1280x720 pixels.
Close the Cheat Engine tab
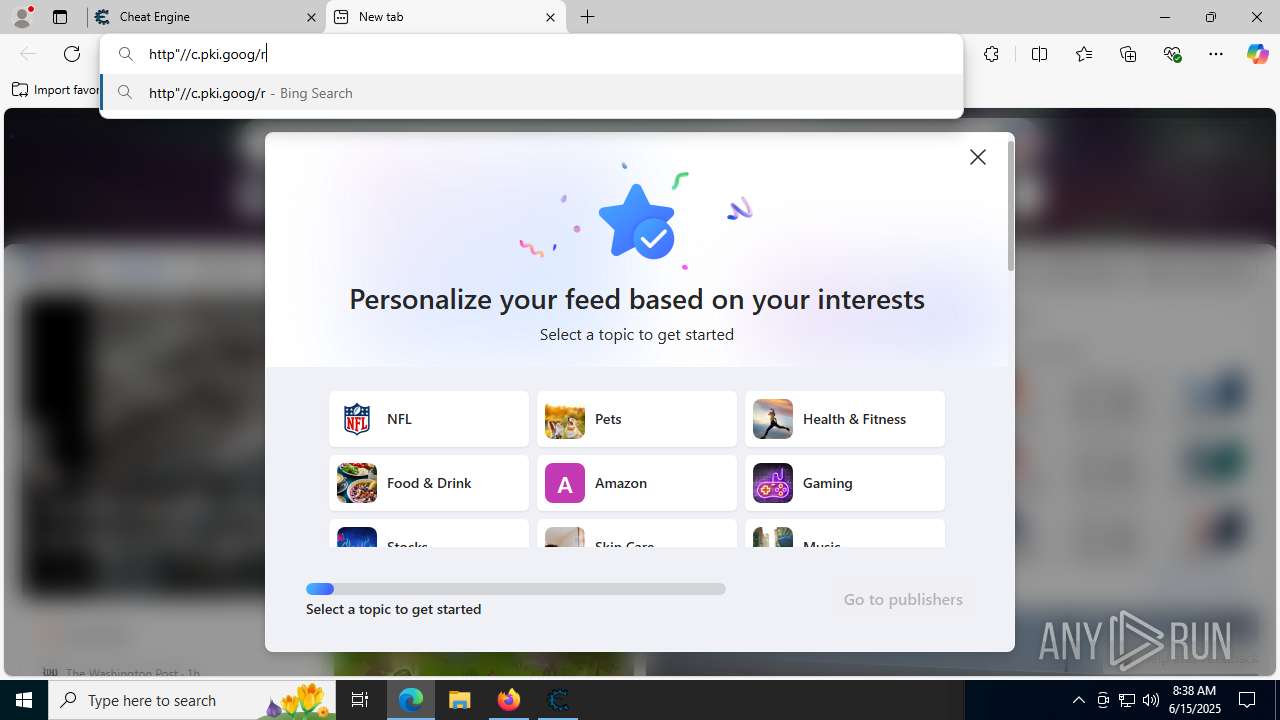point(311,17)
